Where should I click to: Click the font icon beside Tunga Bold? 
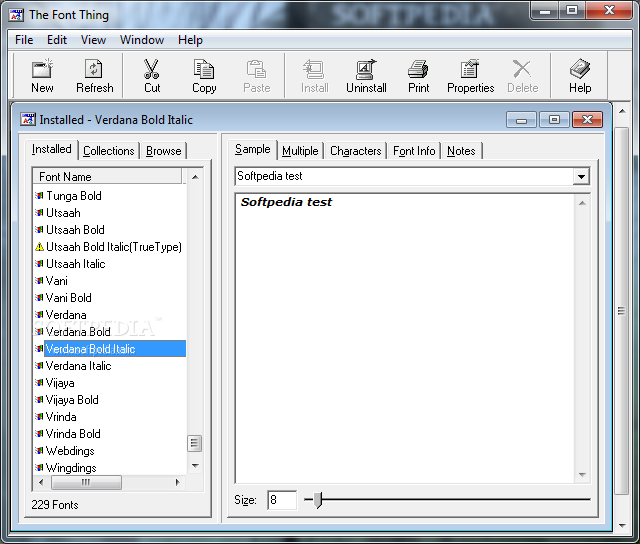(x=39, y=196)
